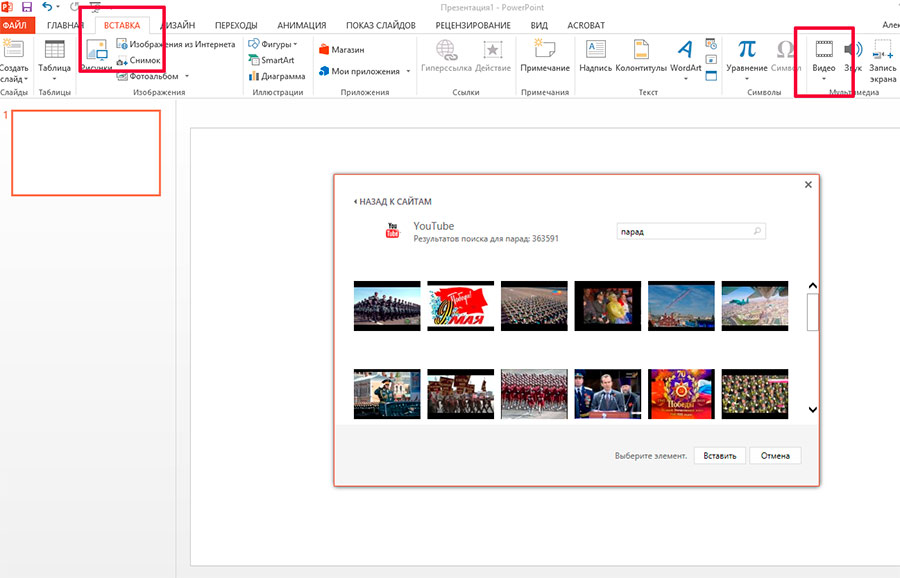
Task: Insert online images via Изображения из Интернета
Action: tap(176, 44)
